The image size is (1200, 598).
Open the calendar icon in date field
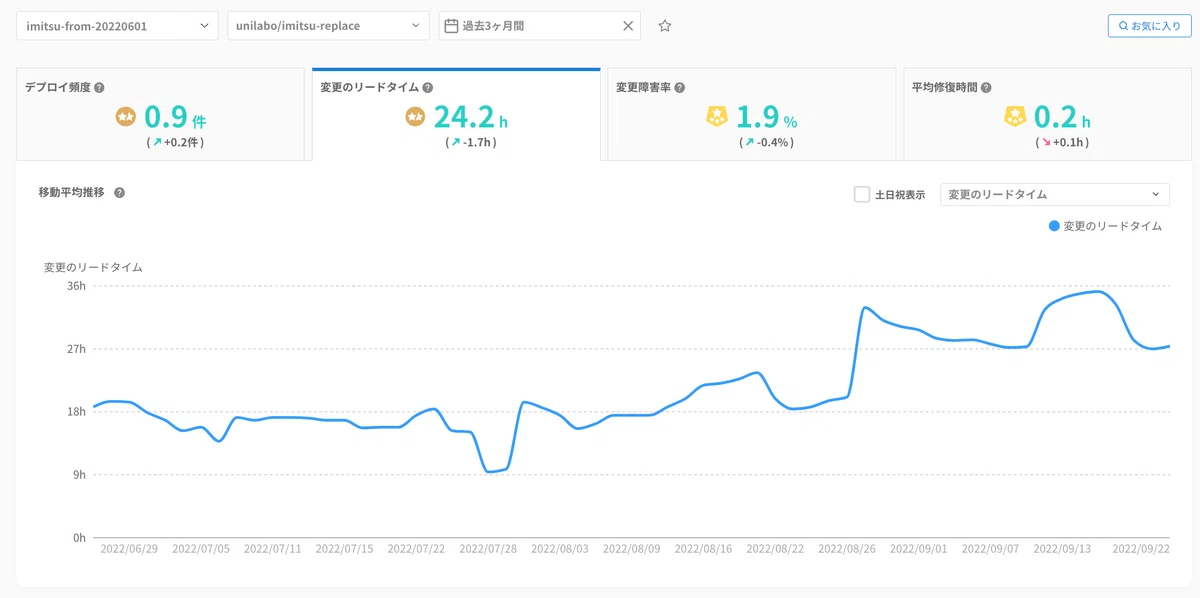point(451,26)
